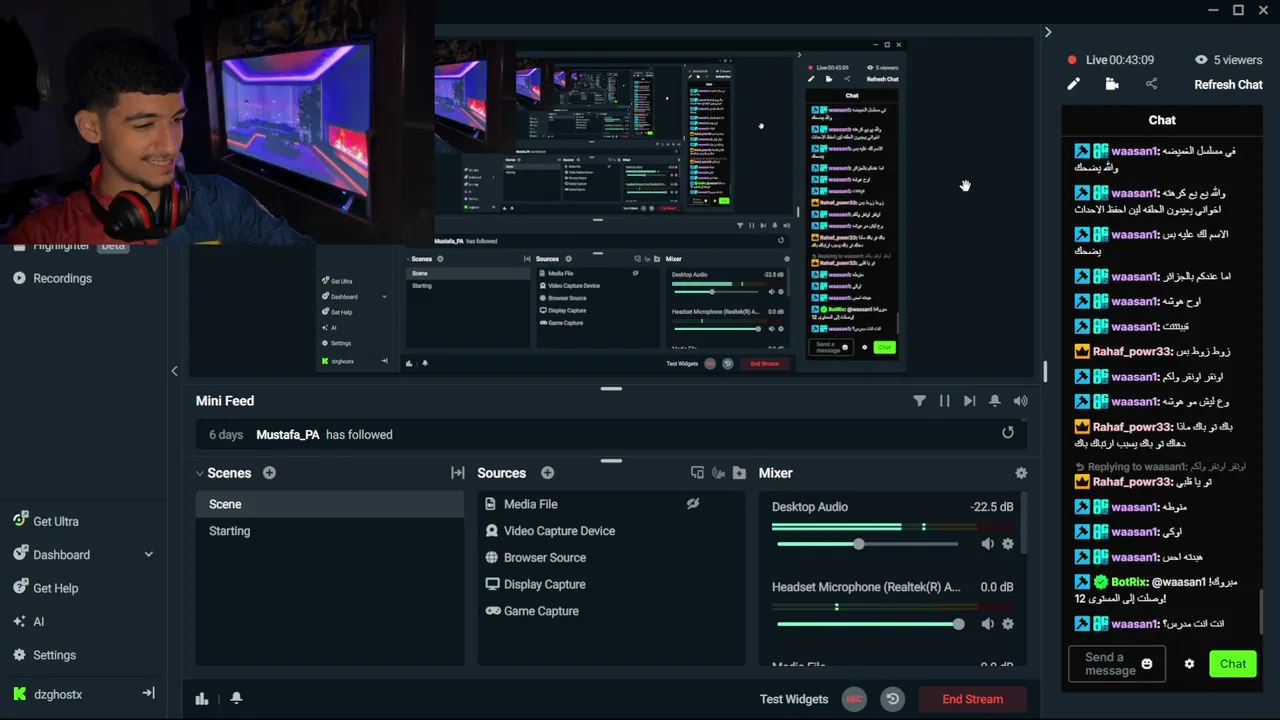The height and width of the screenshot is (720, 1280).
Task: Click the first icon right of Sources header
Action: coord(697,473)
